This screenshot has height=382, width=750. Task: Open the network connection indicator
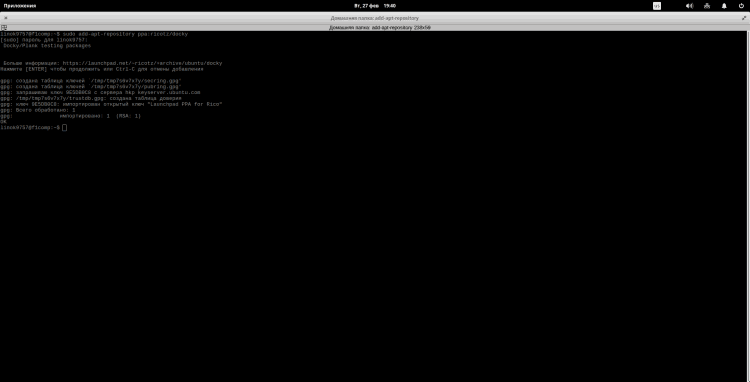pos(707,6)
